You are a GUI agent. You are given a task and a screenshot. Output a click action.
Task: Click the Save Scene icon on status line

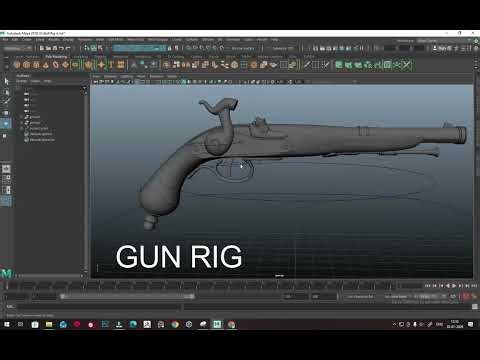(x=55, y=48)
